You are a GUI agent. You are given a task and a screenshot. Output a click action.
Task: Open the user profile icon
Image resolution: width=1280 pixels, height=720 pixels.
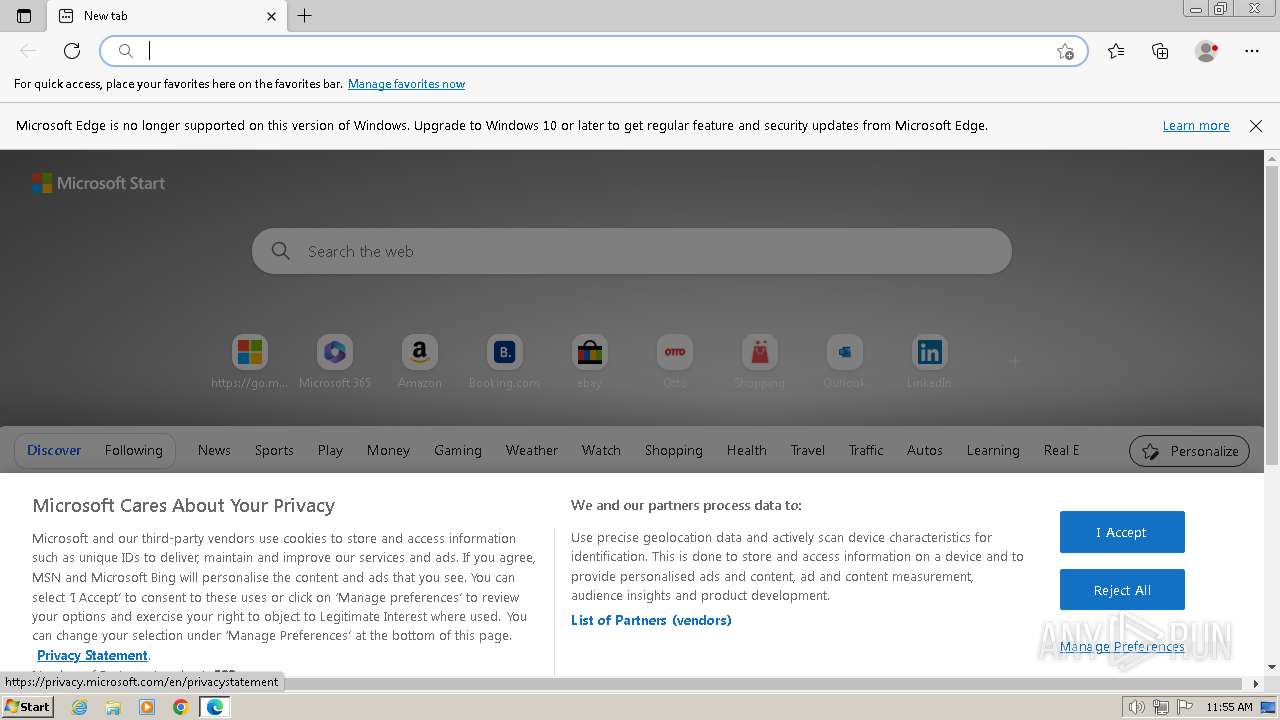point(1207,51)
